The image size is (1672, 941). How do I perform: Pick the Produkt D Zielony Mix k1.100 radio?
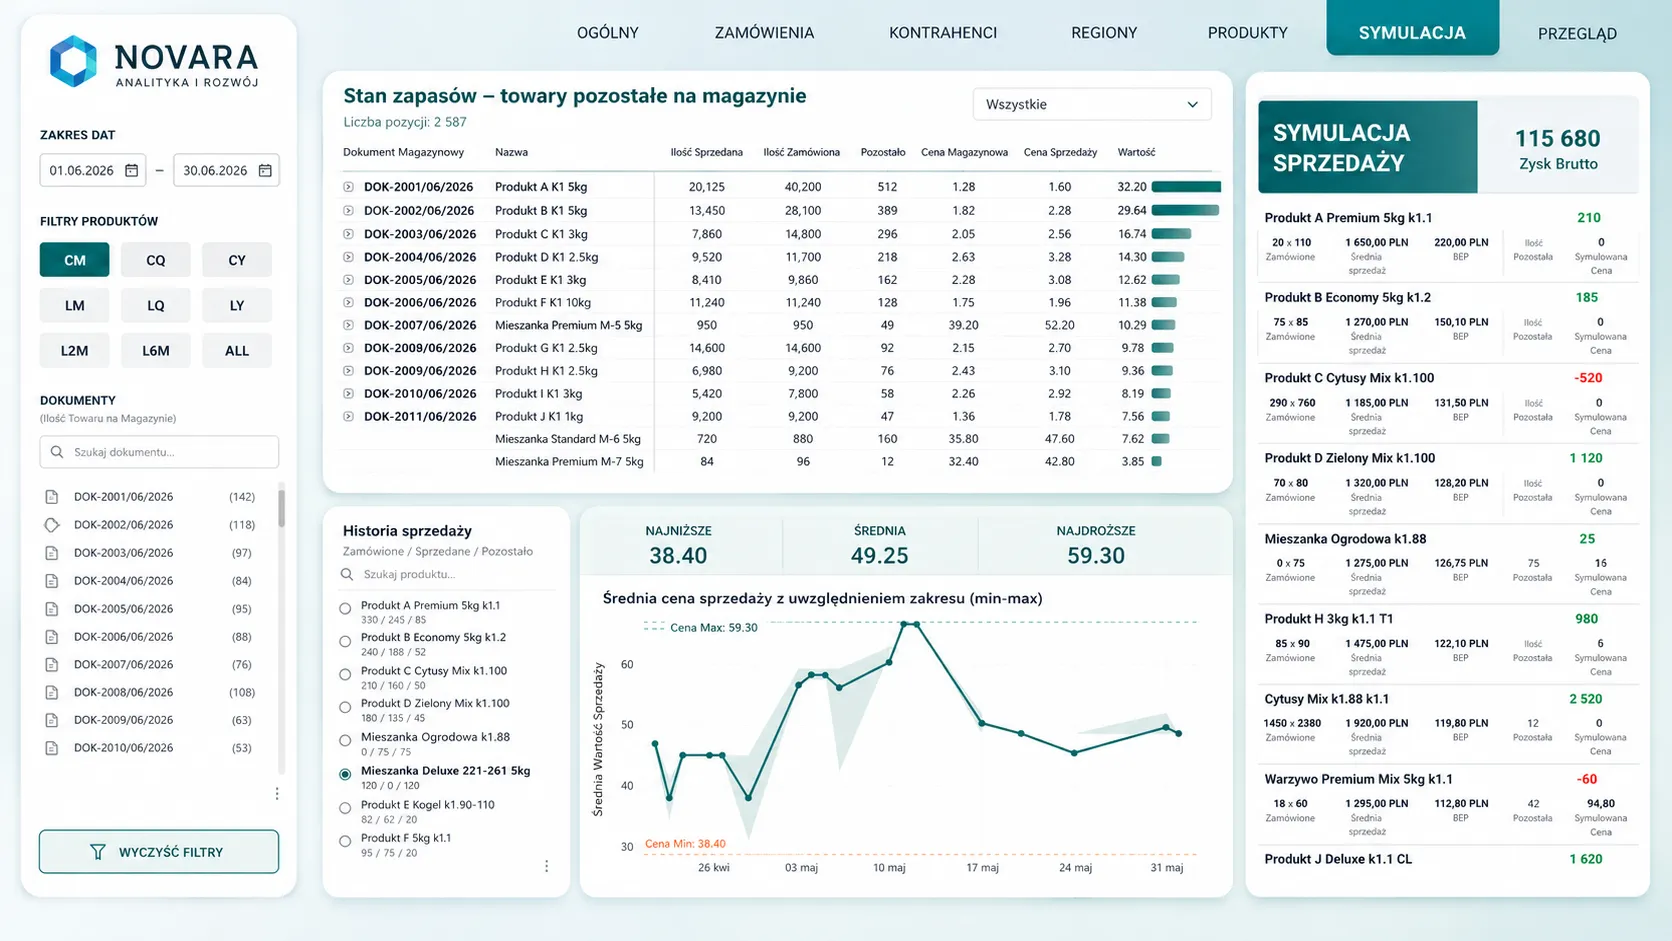(x=345, y=708)
